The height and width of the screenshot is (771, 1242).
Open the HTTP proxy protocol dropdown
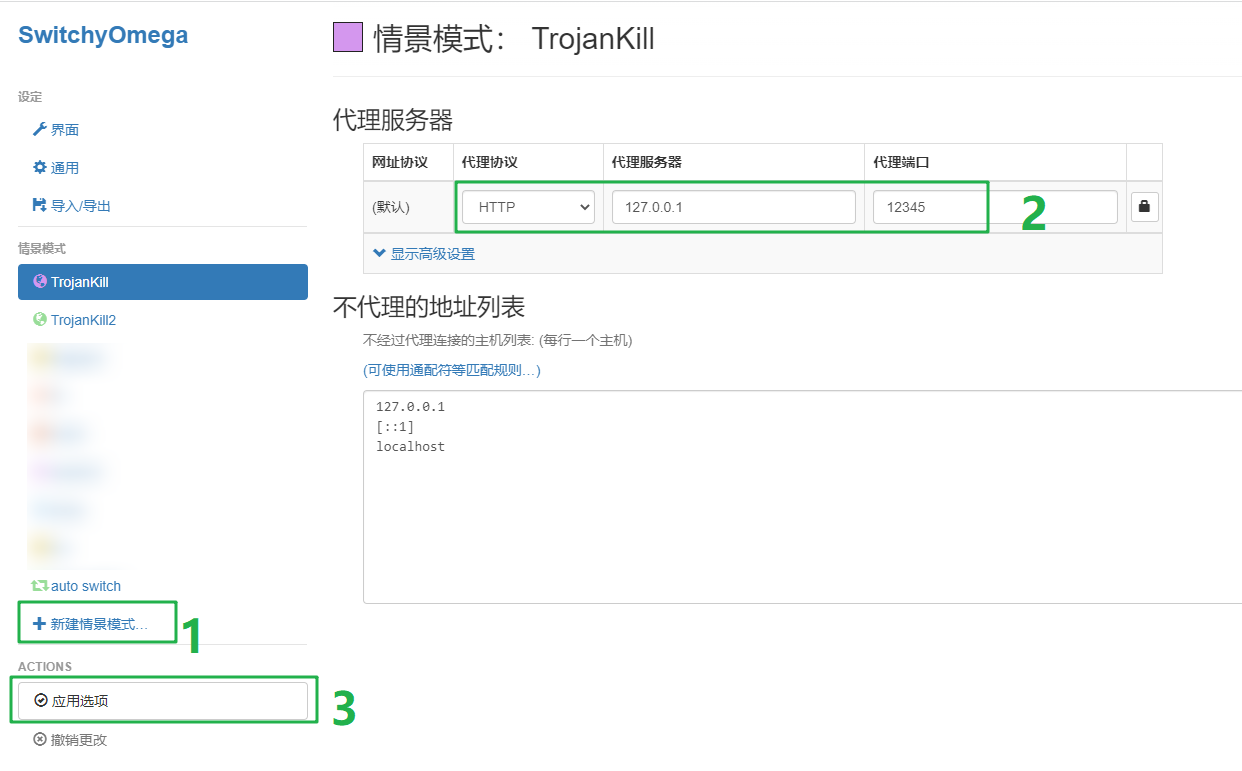528,207
